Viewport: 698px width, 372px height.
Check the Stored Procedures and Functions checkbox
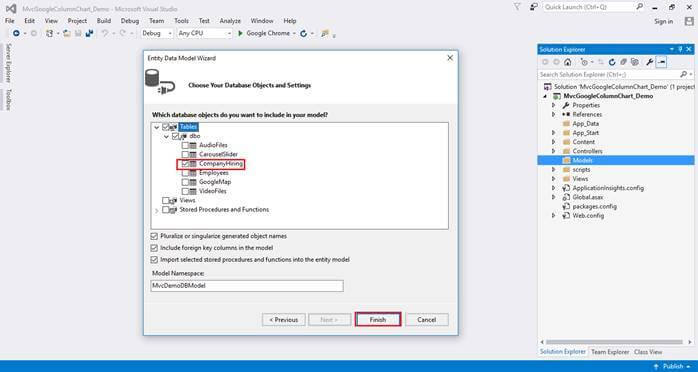tap(166, 210)
